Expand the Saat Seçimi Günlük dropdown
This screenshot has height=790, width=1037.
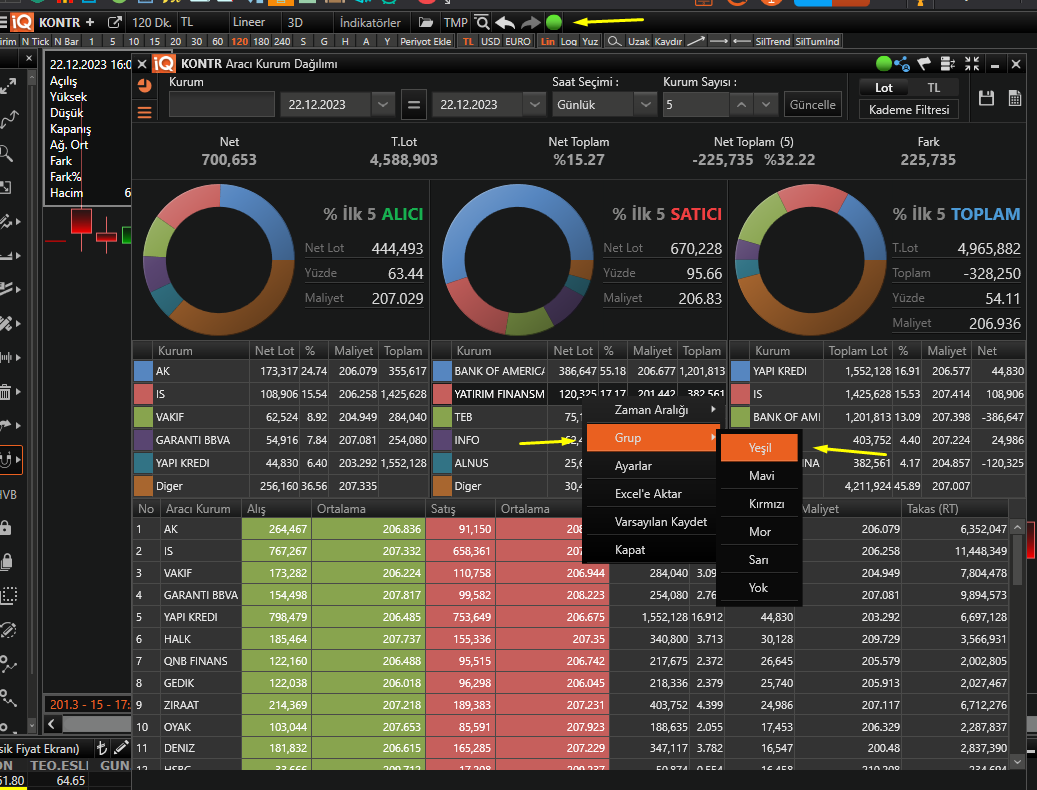tap(646, 104)
